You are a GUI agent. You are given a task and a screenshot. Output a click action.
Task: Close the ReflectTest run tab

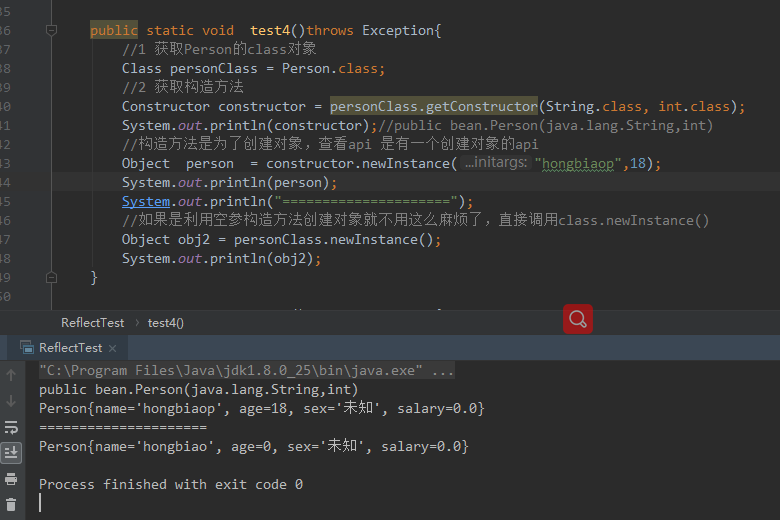coord(112,348)
